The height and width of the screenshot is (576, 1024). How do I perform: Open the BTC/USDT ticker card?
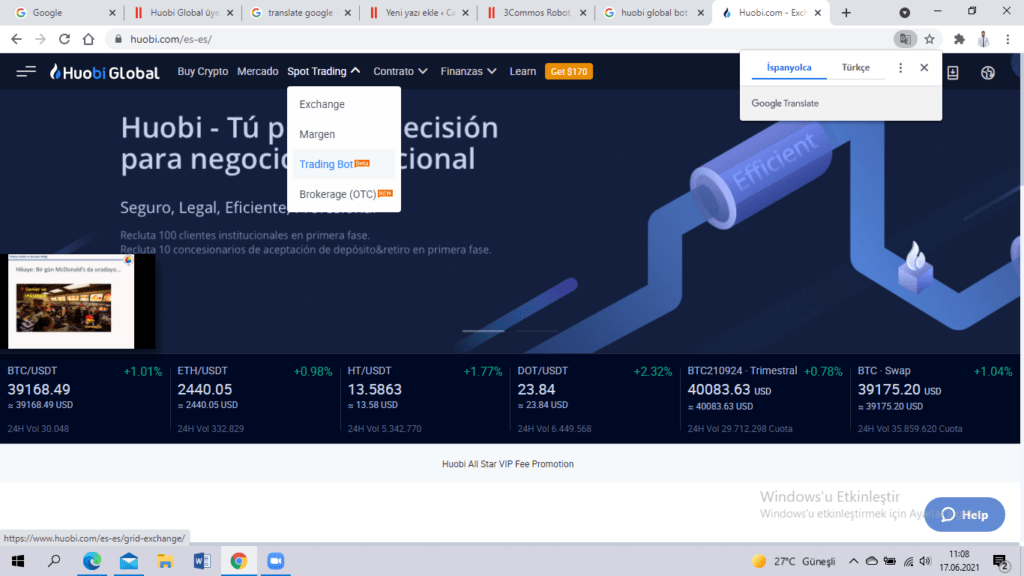84,398
